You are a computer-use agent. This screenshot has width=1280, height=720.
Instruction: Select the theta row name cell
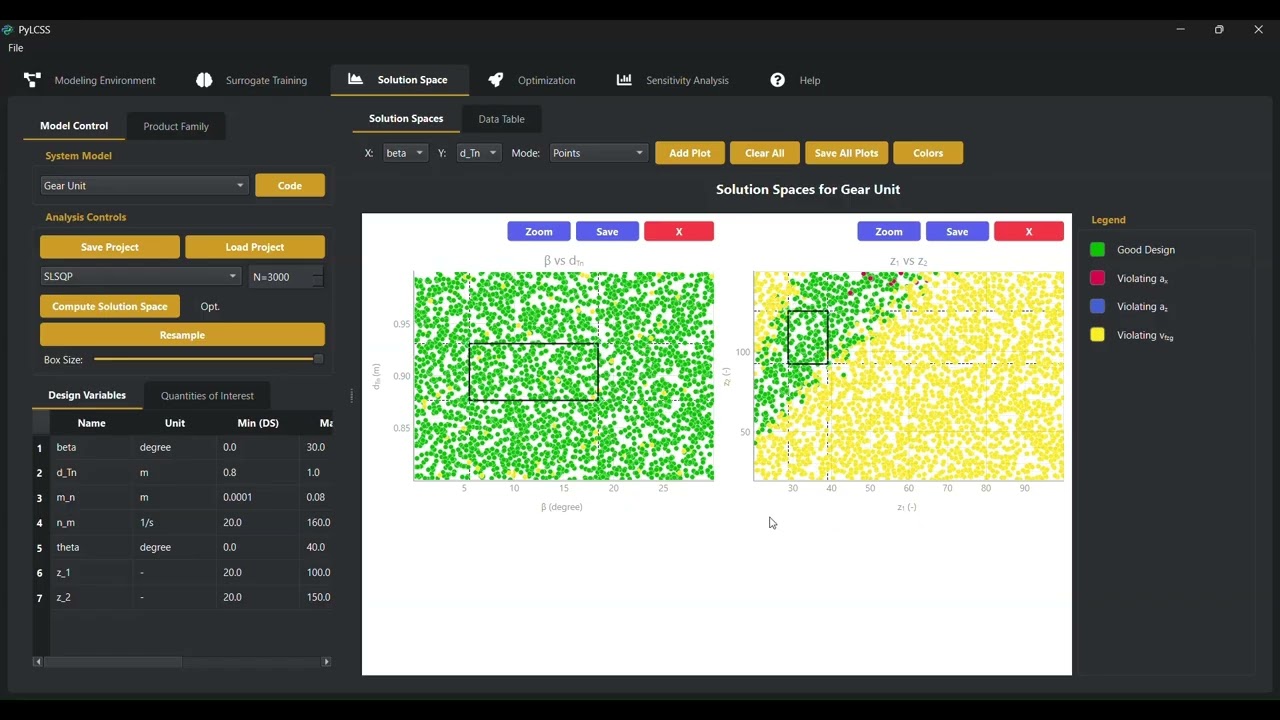pos(91,548)
